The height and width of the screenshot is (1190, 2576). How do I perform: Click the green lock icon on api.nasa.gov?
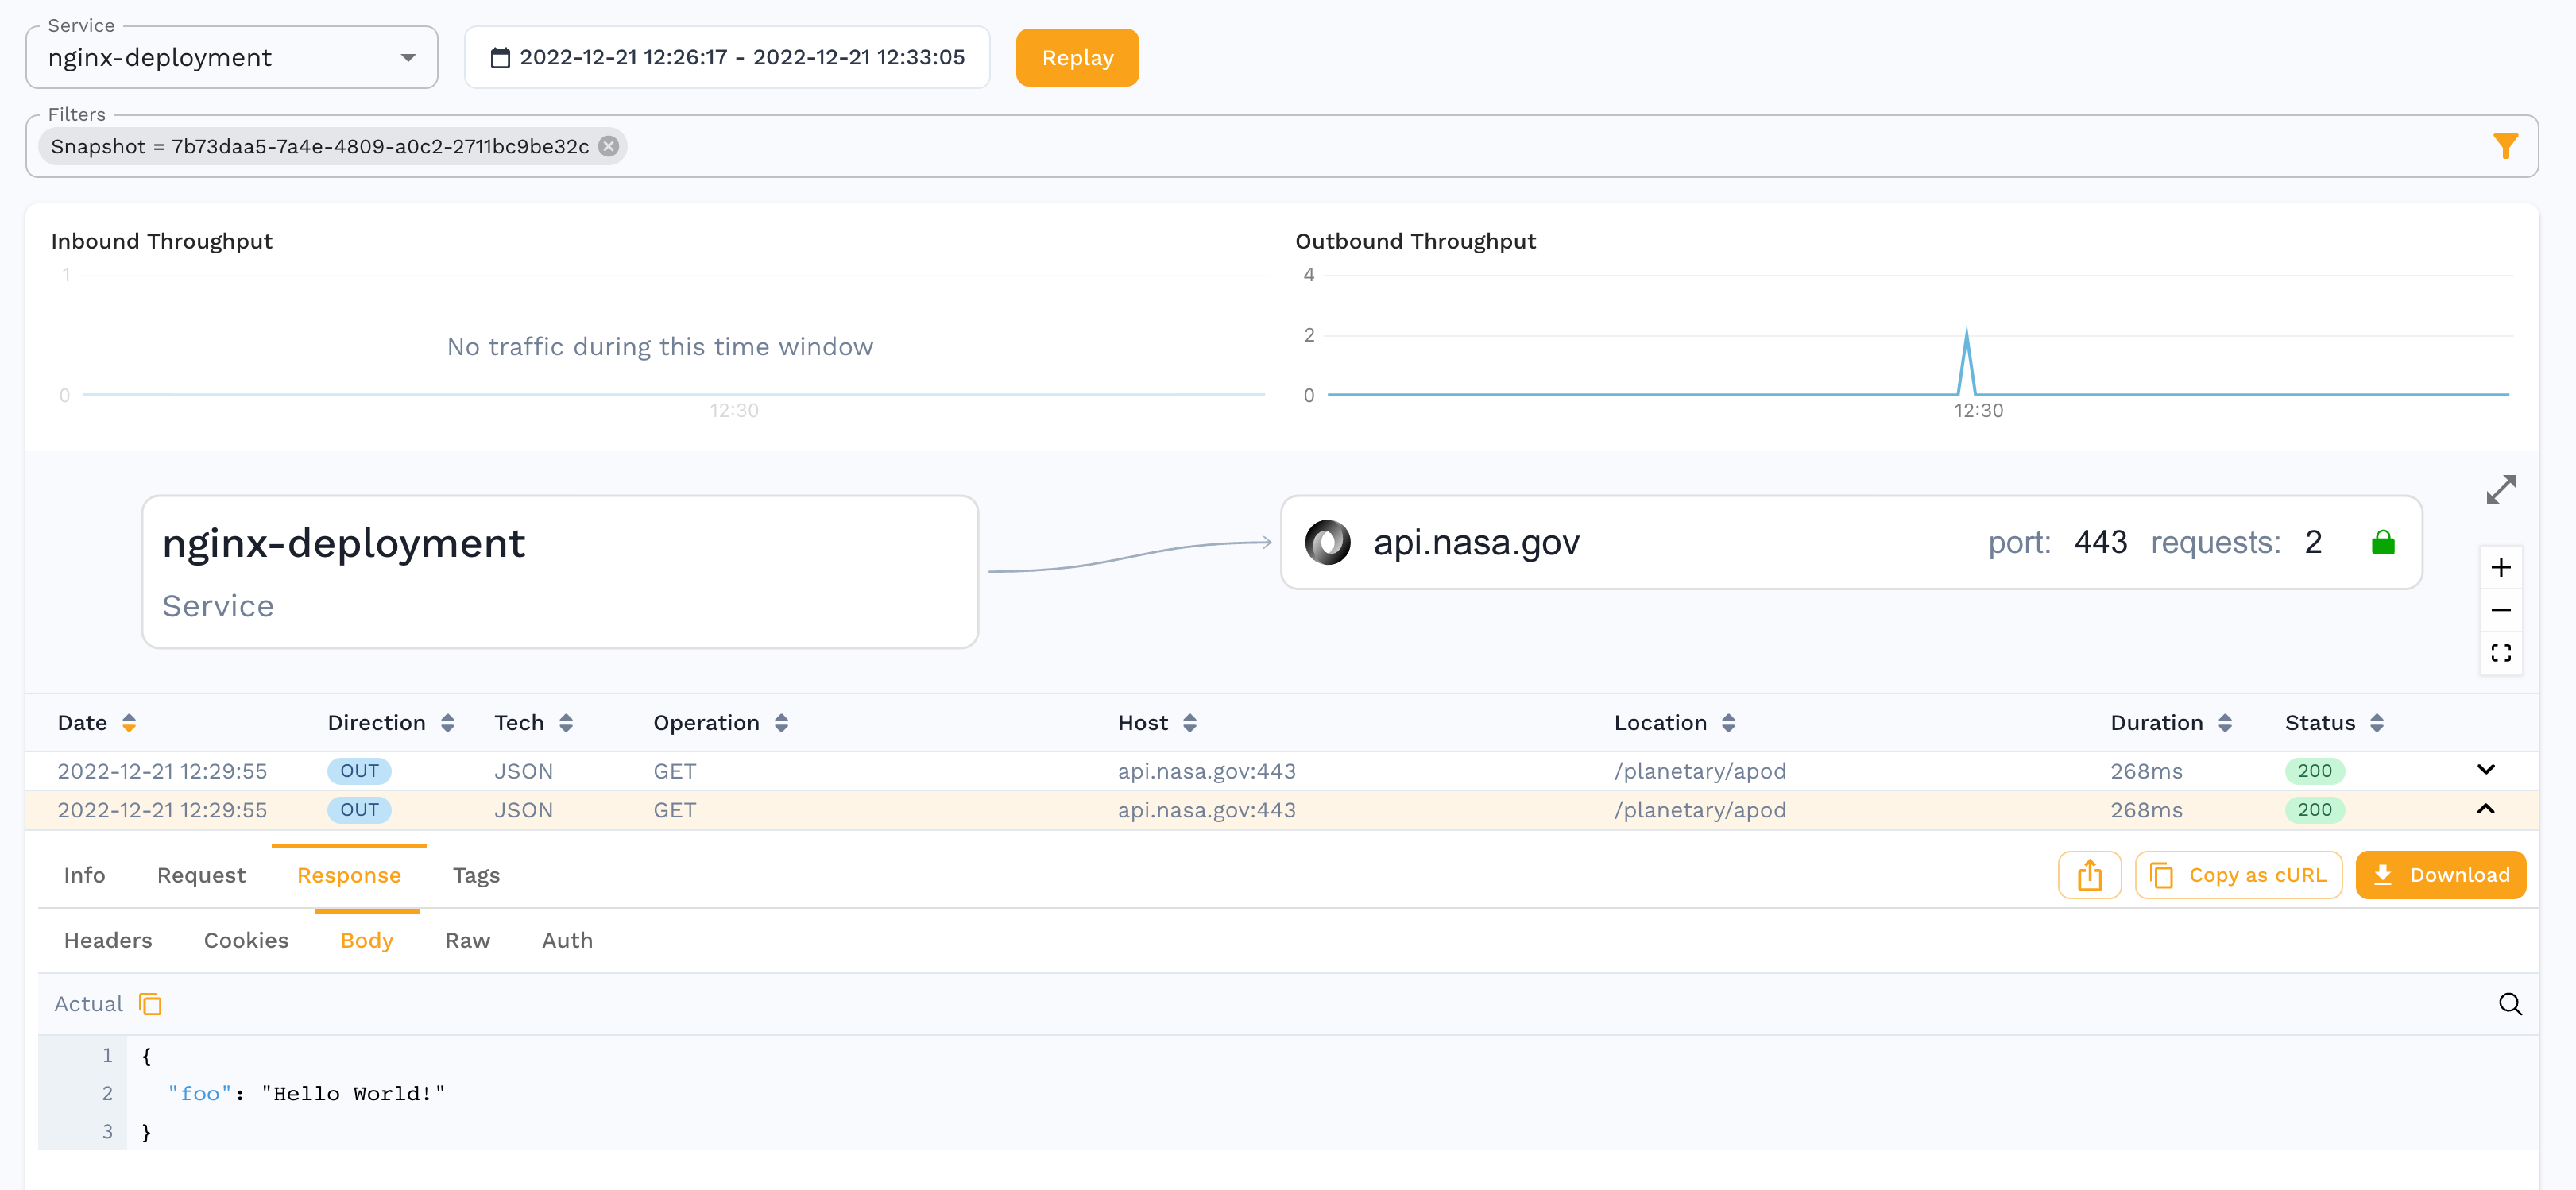2383,542
